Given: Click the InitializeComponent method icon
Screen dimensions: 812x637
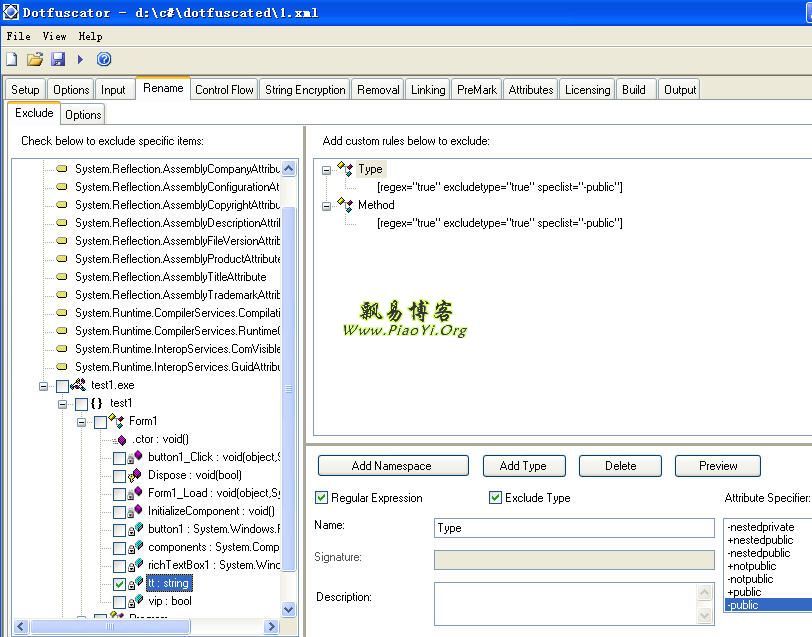Looking at the screenshot, I should (135, 511).
